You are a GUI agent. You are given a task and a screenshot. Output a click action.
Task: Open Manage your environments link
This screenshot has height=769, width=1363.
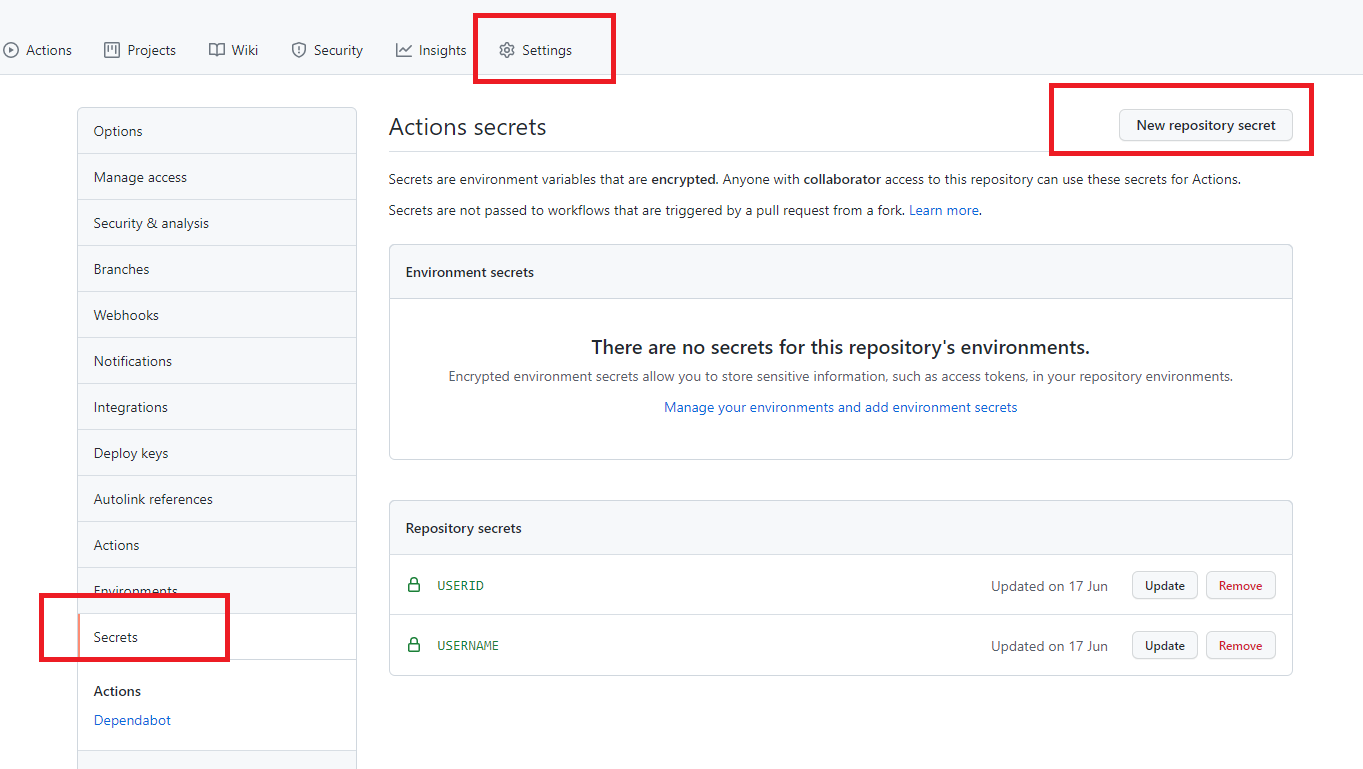coord(841,407)
